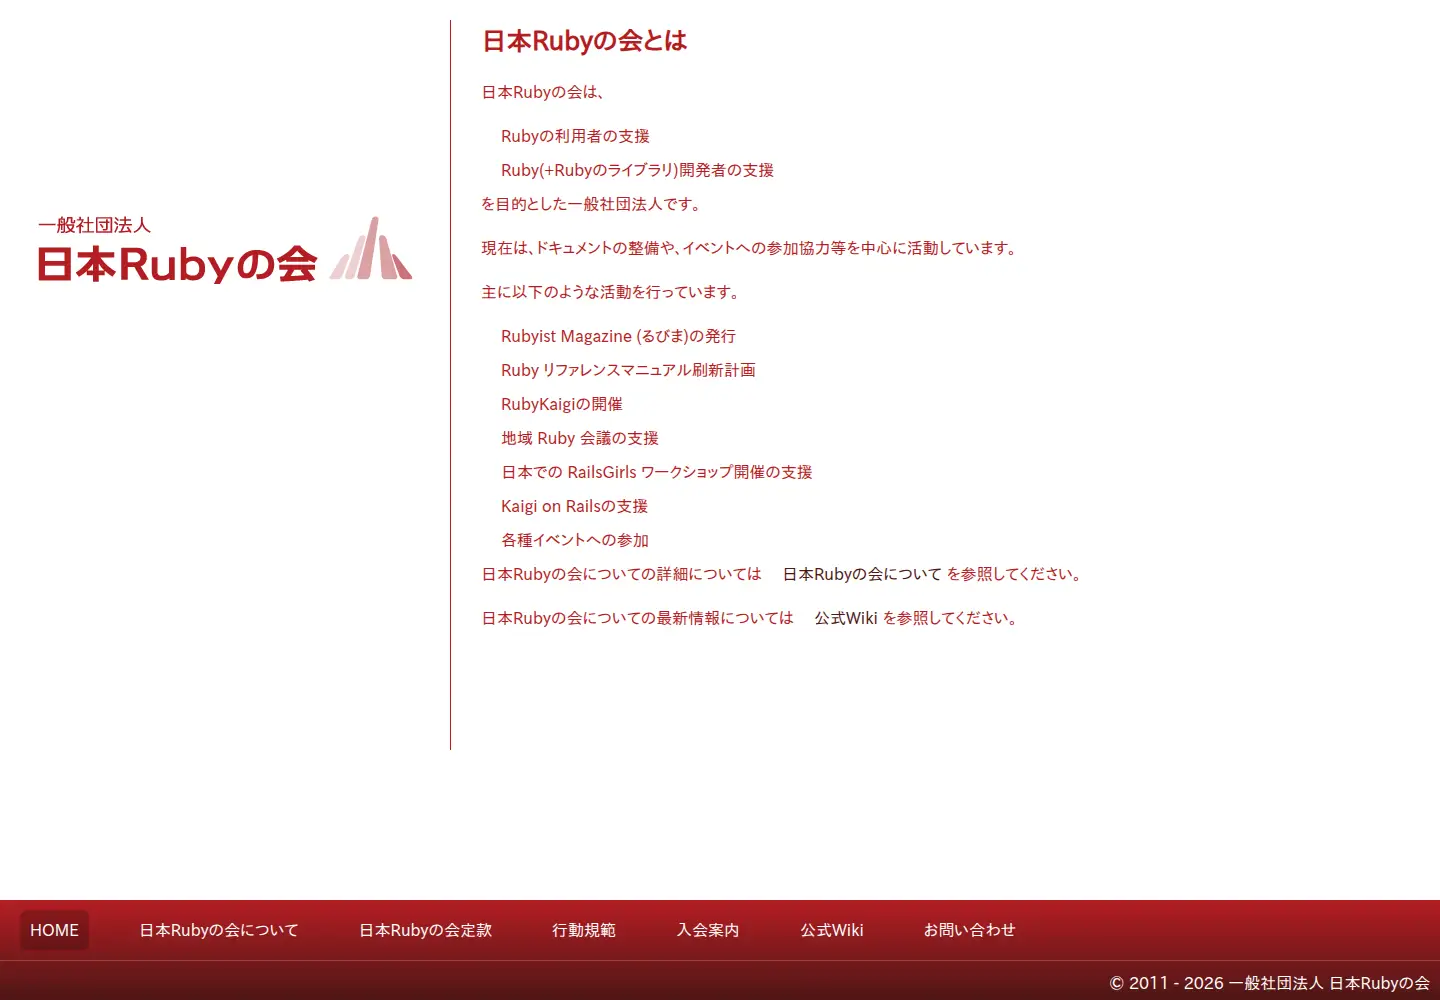This screenshot has width=1440, height=1000.
Task: Open 公式Wiki from the navigation bar
Action: 832,930
